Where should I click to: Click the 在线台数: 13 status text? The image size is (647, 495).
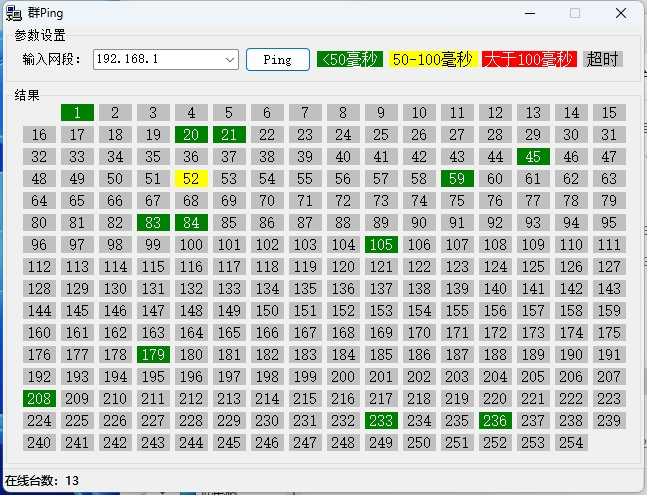tap(42, 481)
